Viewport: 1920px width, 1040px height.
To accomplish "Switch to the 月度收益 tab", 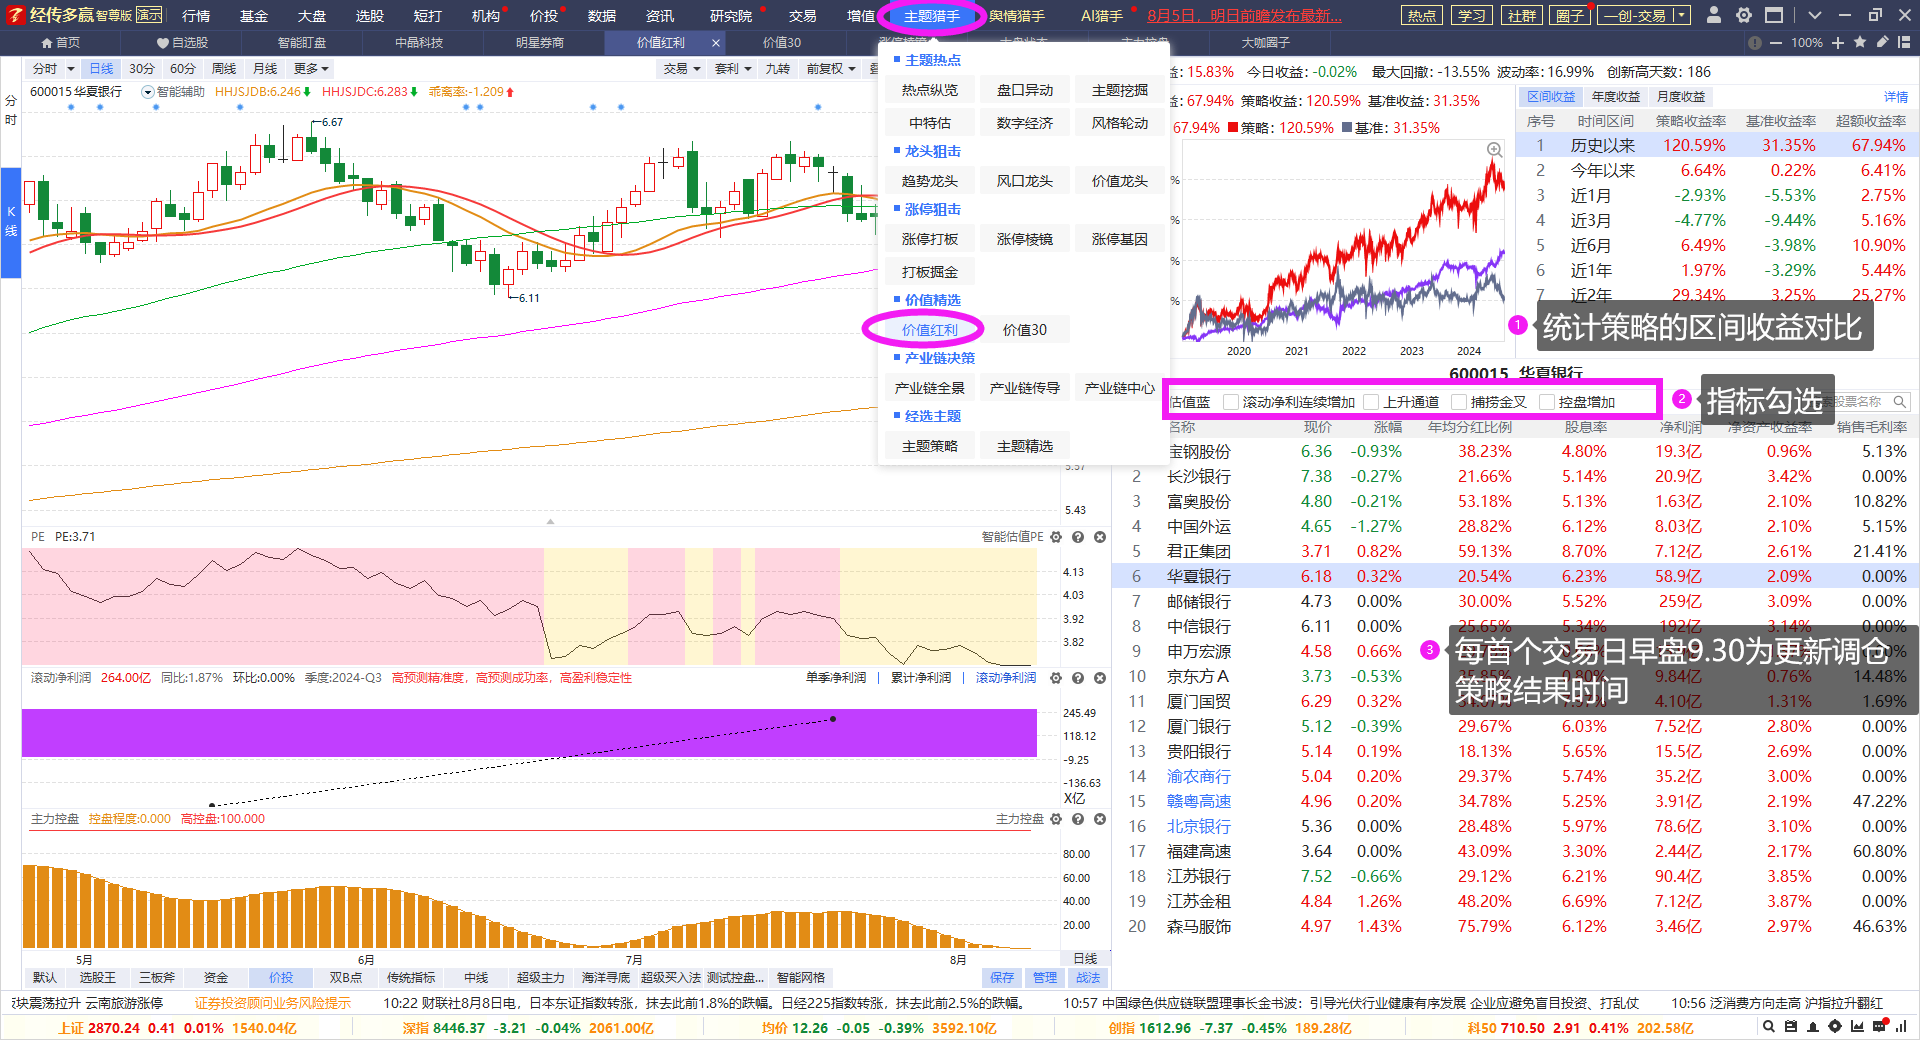I will click(1681, 97).
